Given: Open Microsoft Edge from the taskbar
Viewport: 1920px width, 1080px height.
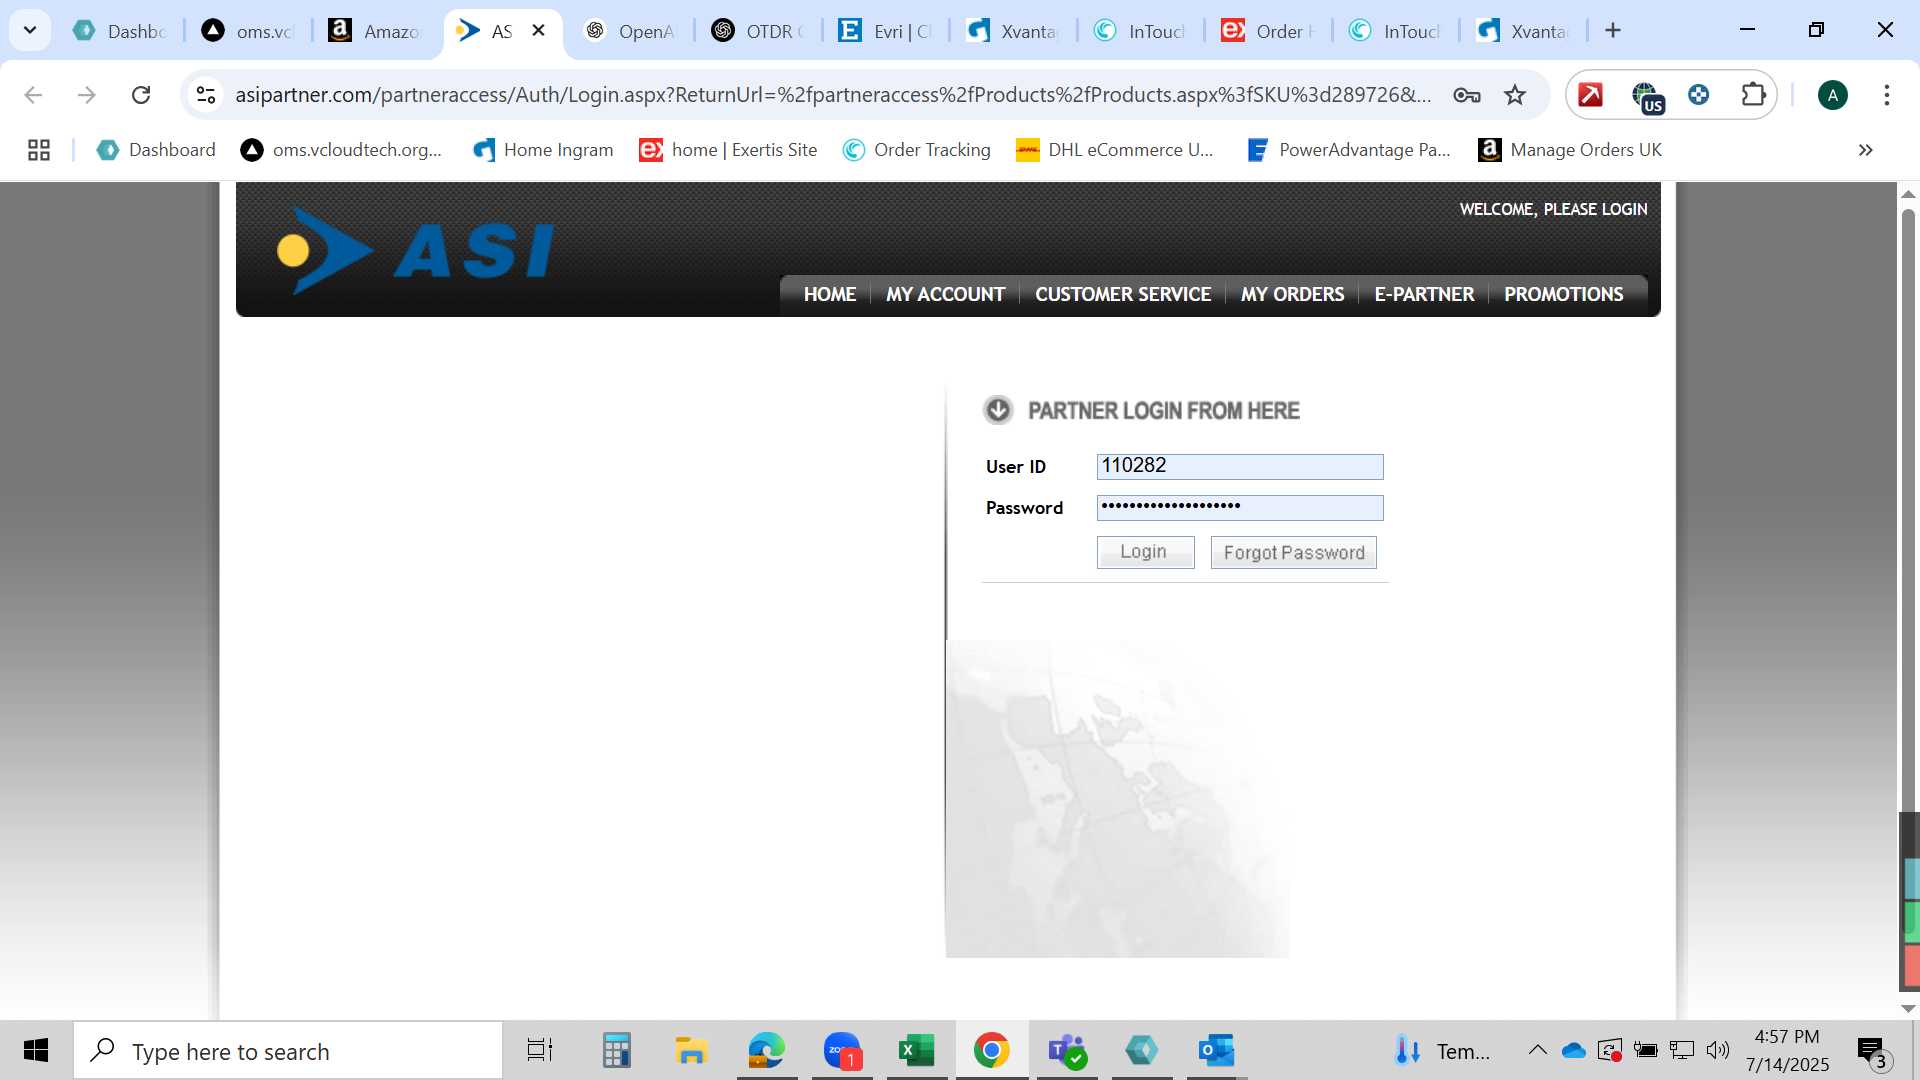Looking at the screenshot, I should 766,1050.
